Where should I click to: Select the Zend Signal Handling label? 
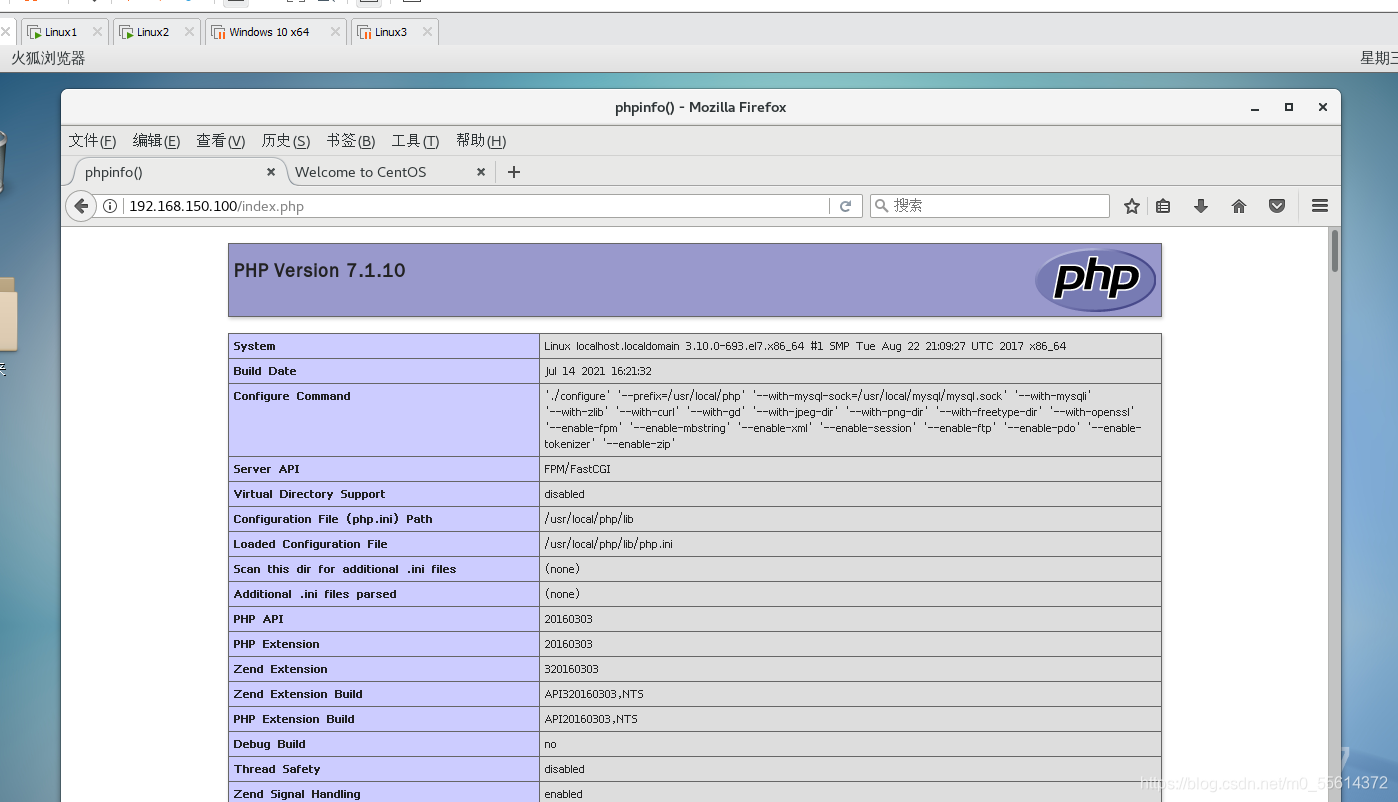tap(297, 794)
